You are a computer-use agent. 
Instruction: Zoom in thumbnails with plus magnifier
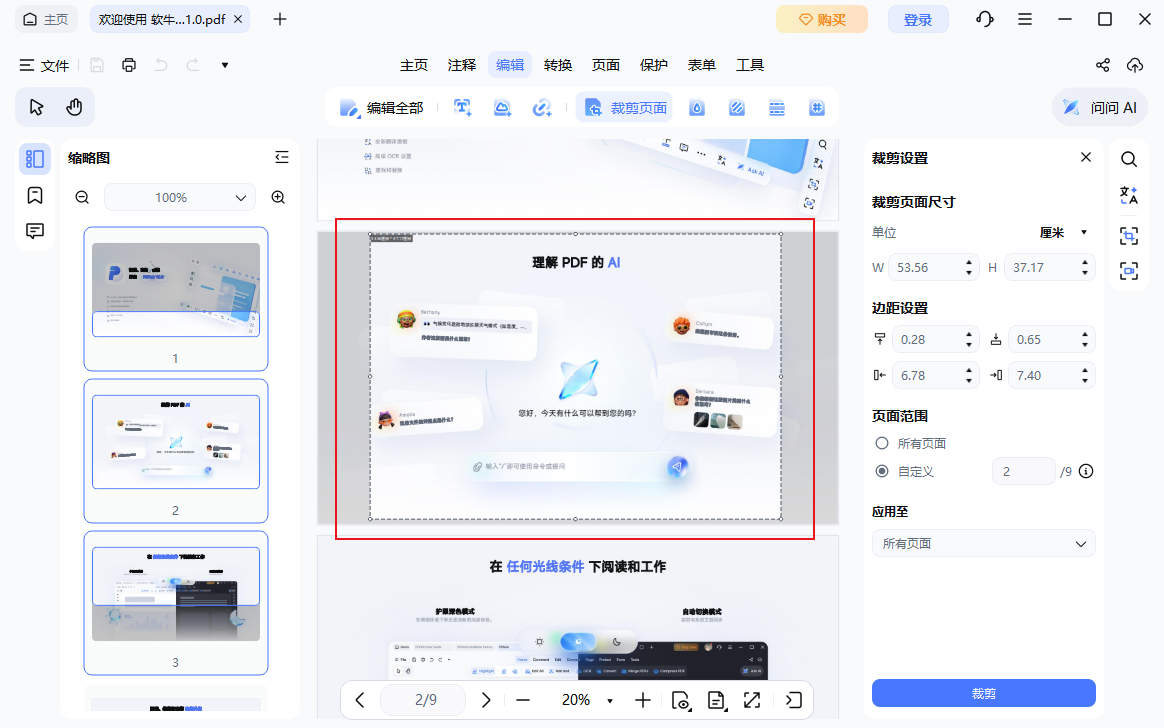(x=278, y=197)
